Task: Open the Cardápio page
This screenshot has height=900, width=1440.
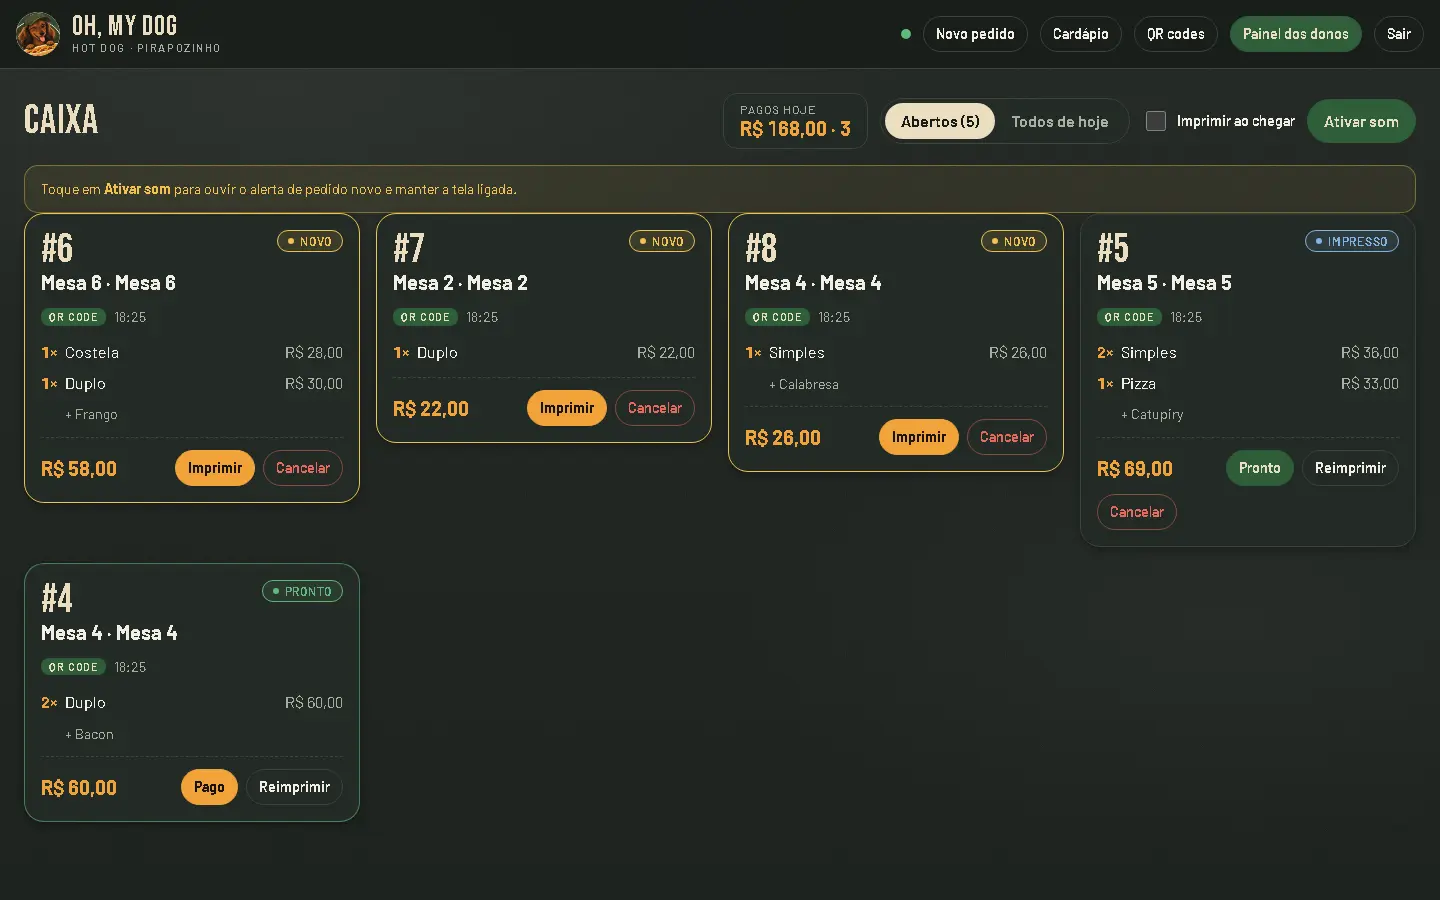Action: (x=1081, y=34)
